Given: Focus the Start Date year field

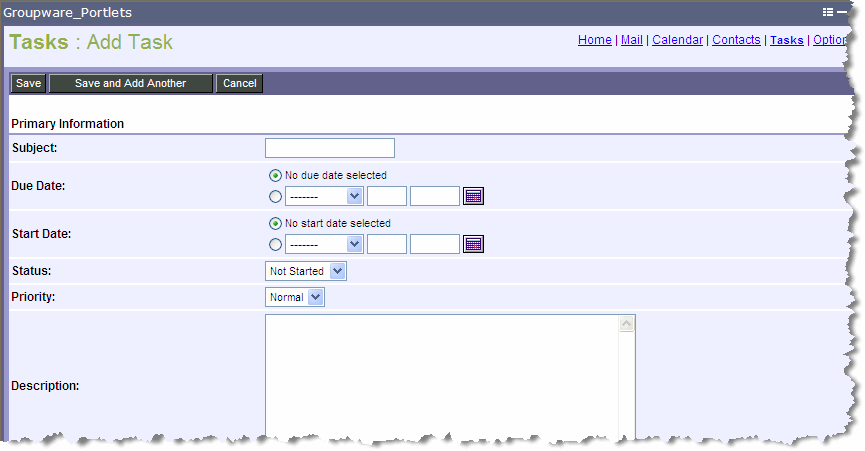Looking at the screenshot, I should click(435, 244).
